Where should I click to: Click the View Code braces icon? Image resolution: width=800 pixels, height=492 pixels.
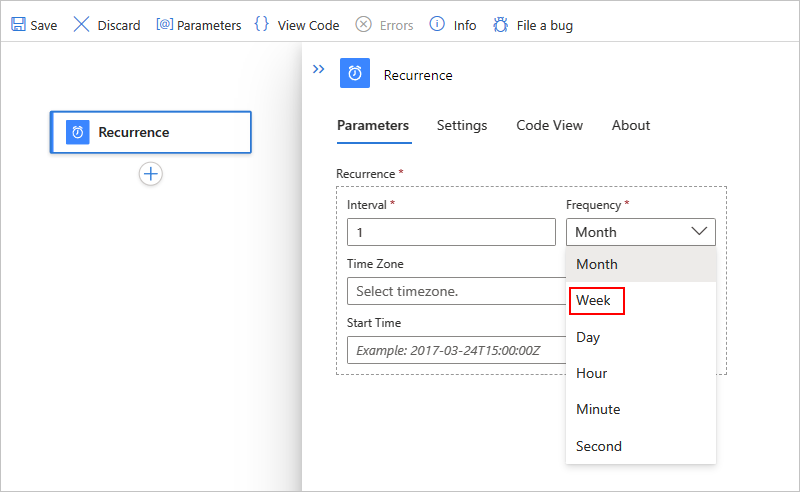click(x=262, y=25)
